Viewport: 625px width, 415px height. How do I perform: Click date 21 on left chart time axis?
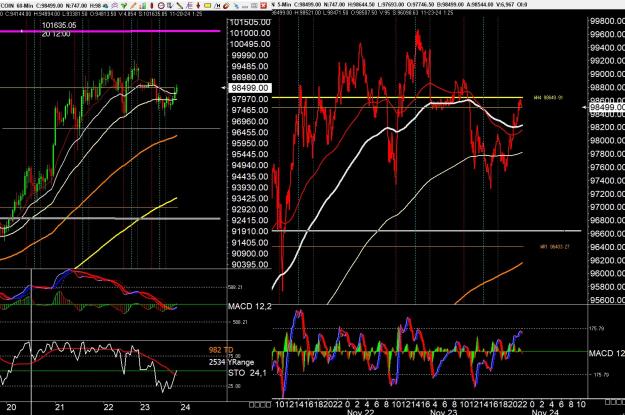pos(60,407)
